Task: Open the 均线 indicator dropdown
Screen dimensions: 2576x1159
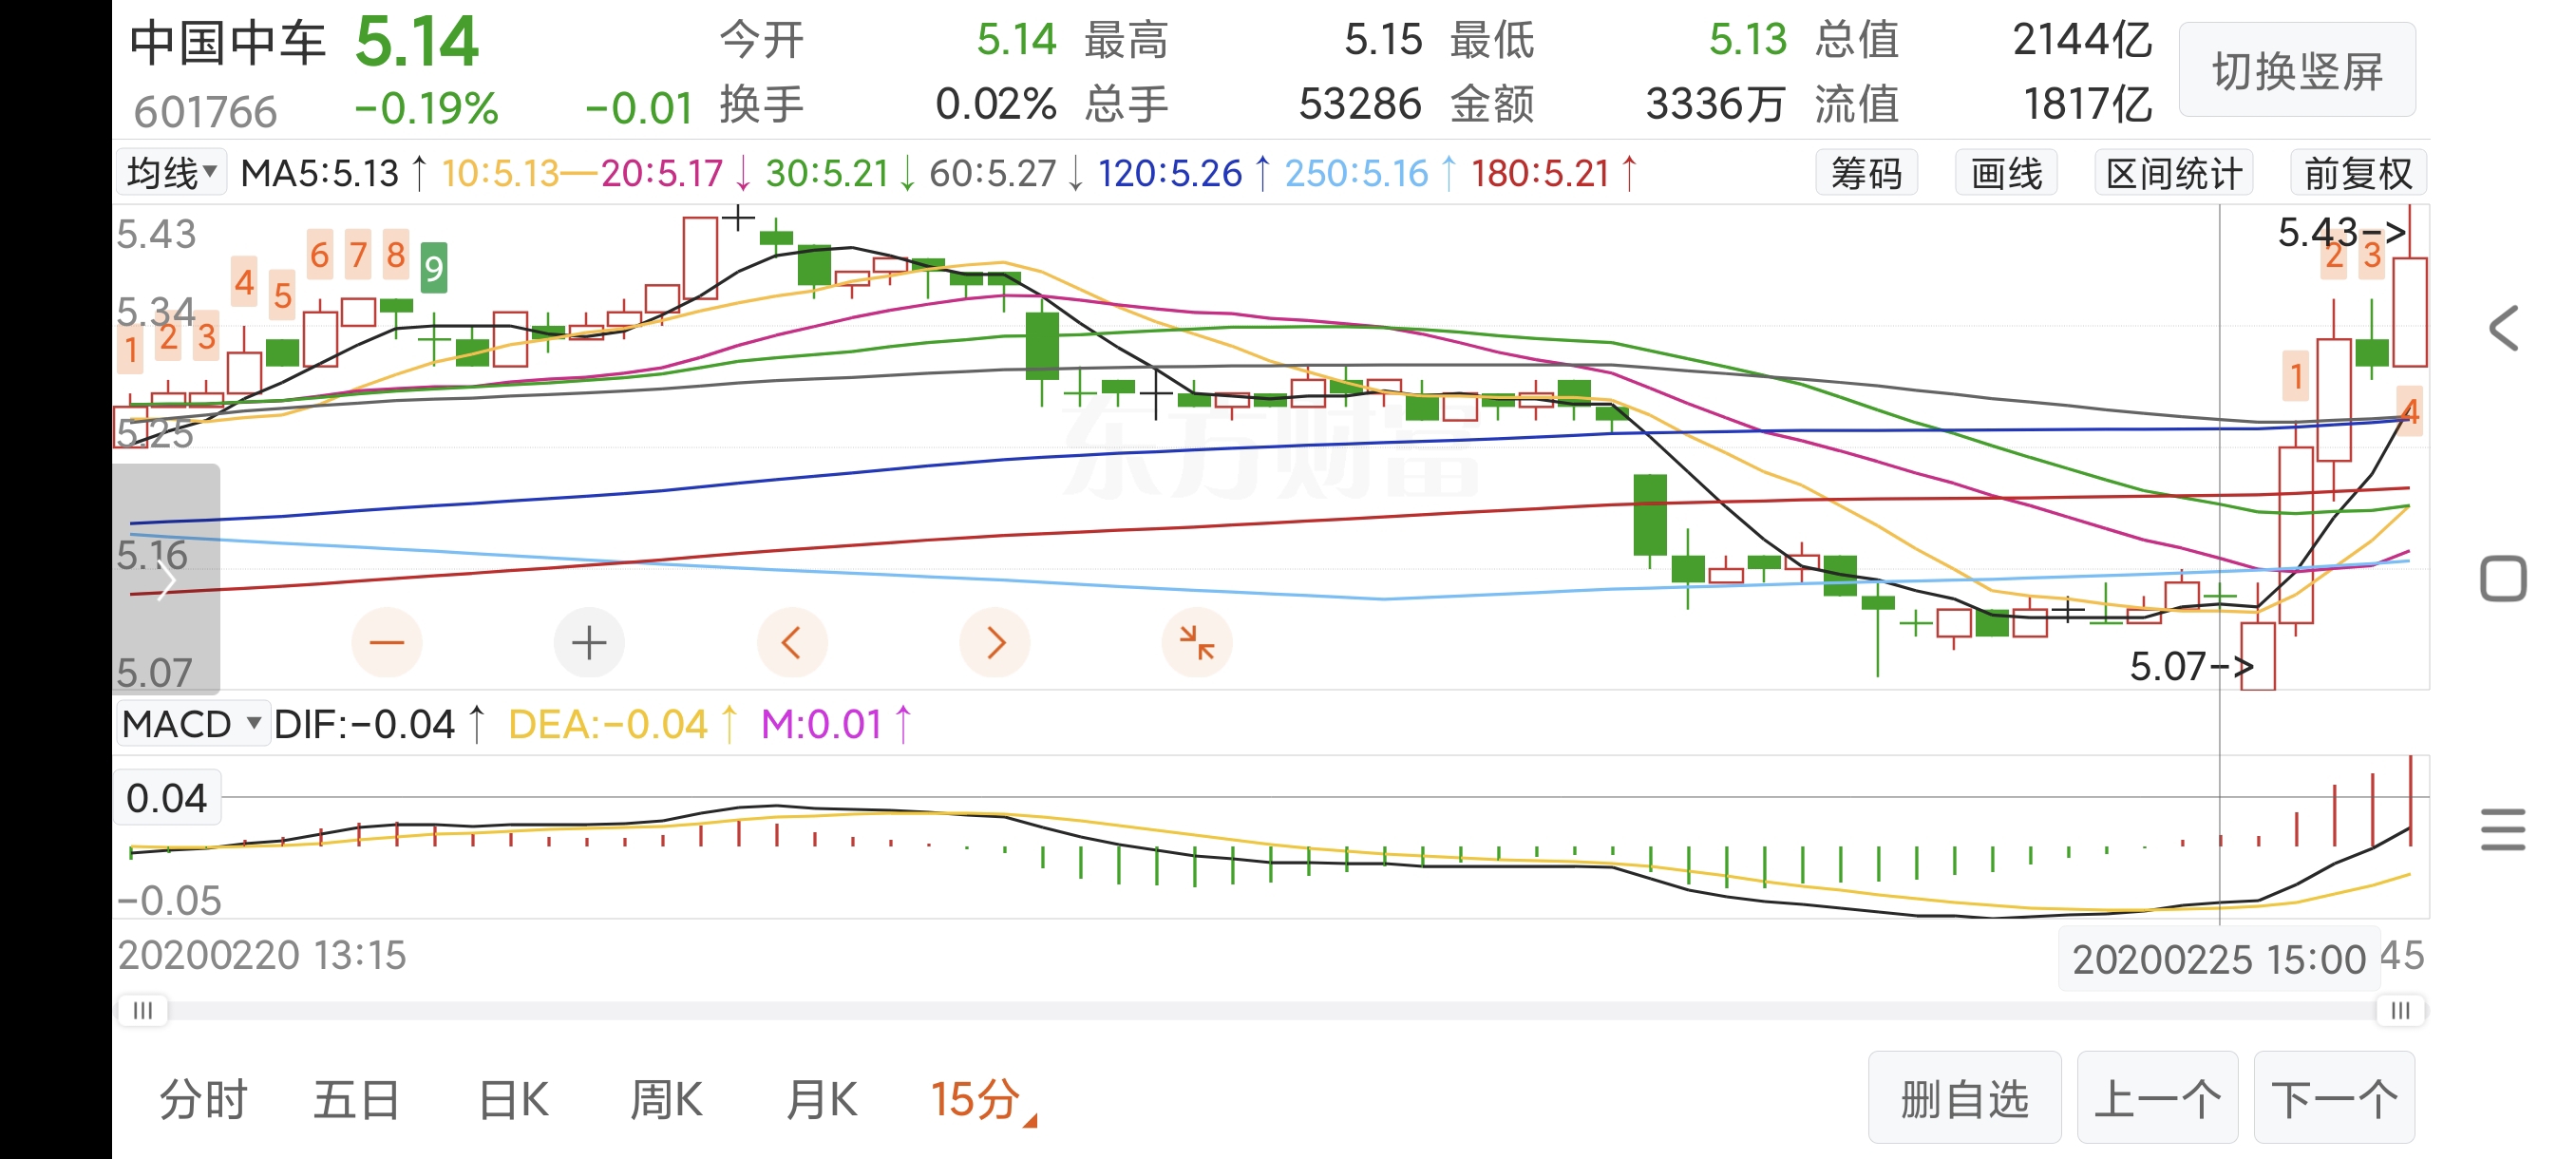Action: 171,173
